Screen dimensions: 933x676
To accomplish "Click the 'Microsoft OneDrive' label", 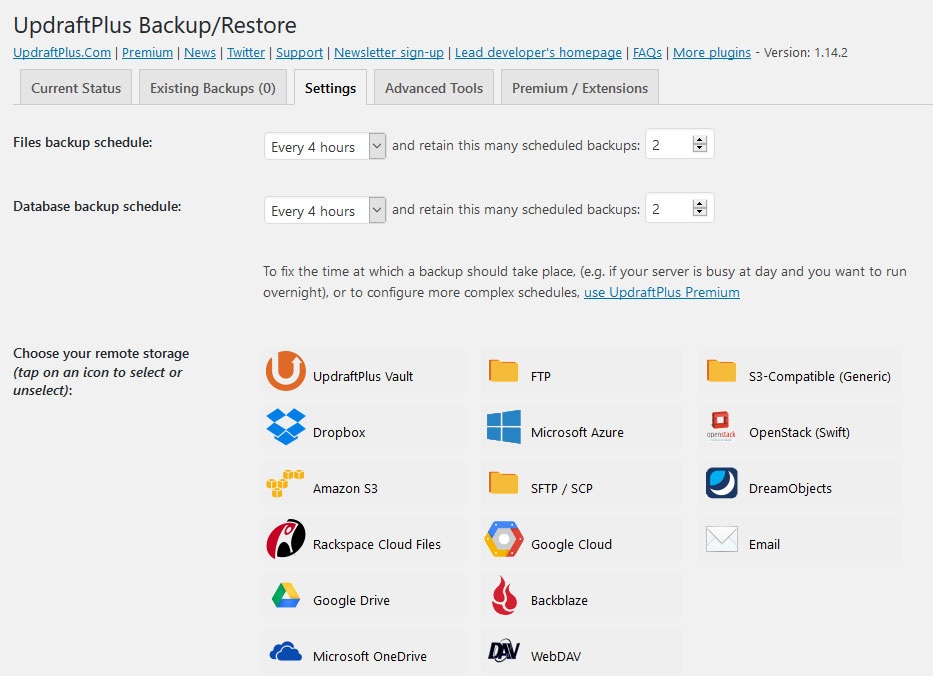I will tap(370, 656).
